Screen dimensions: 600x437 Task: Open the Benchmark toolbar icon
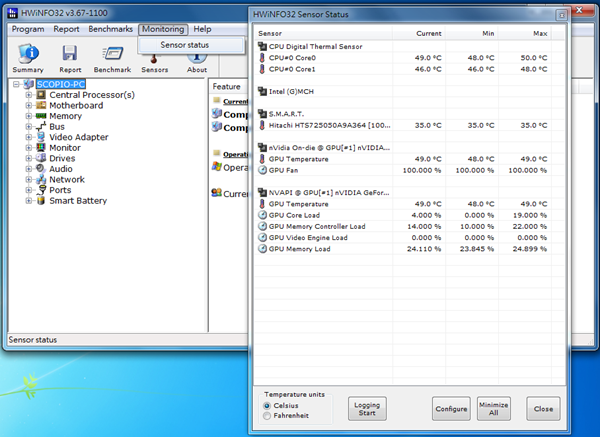coord(112,55)
